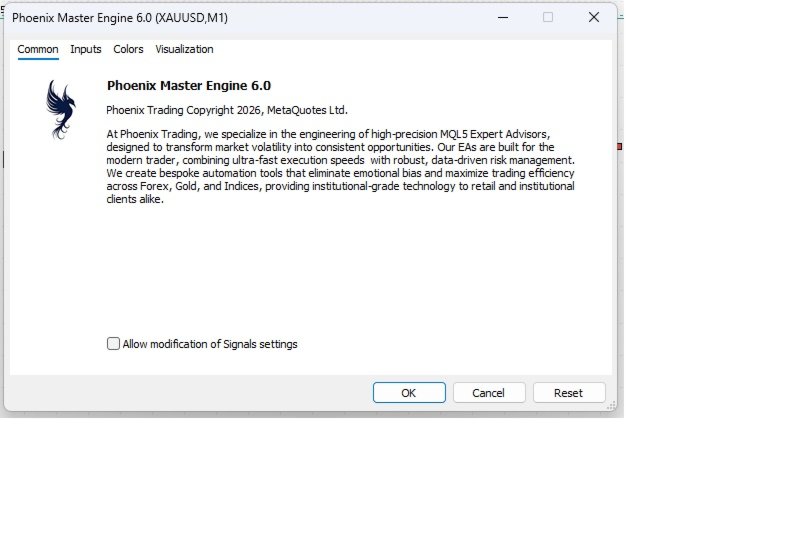Click the resize grip at dialog corner

coord(611,405)
